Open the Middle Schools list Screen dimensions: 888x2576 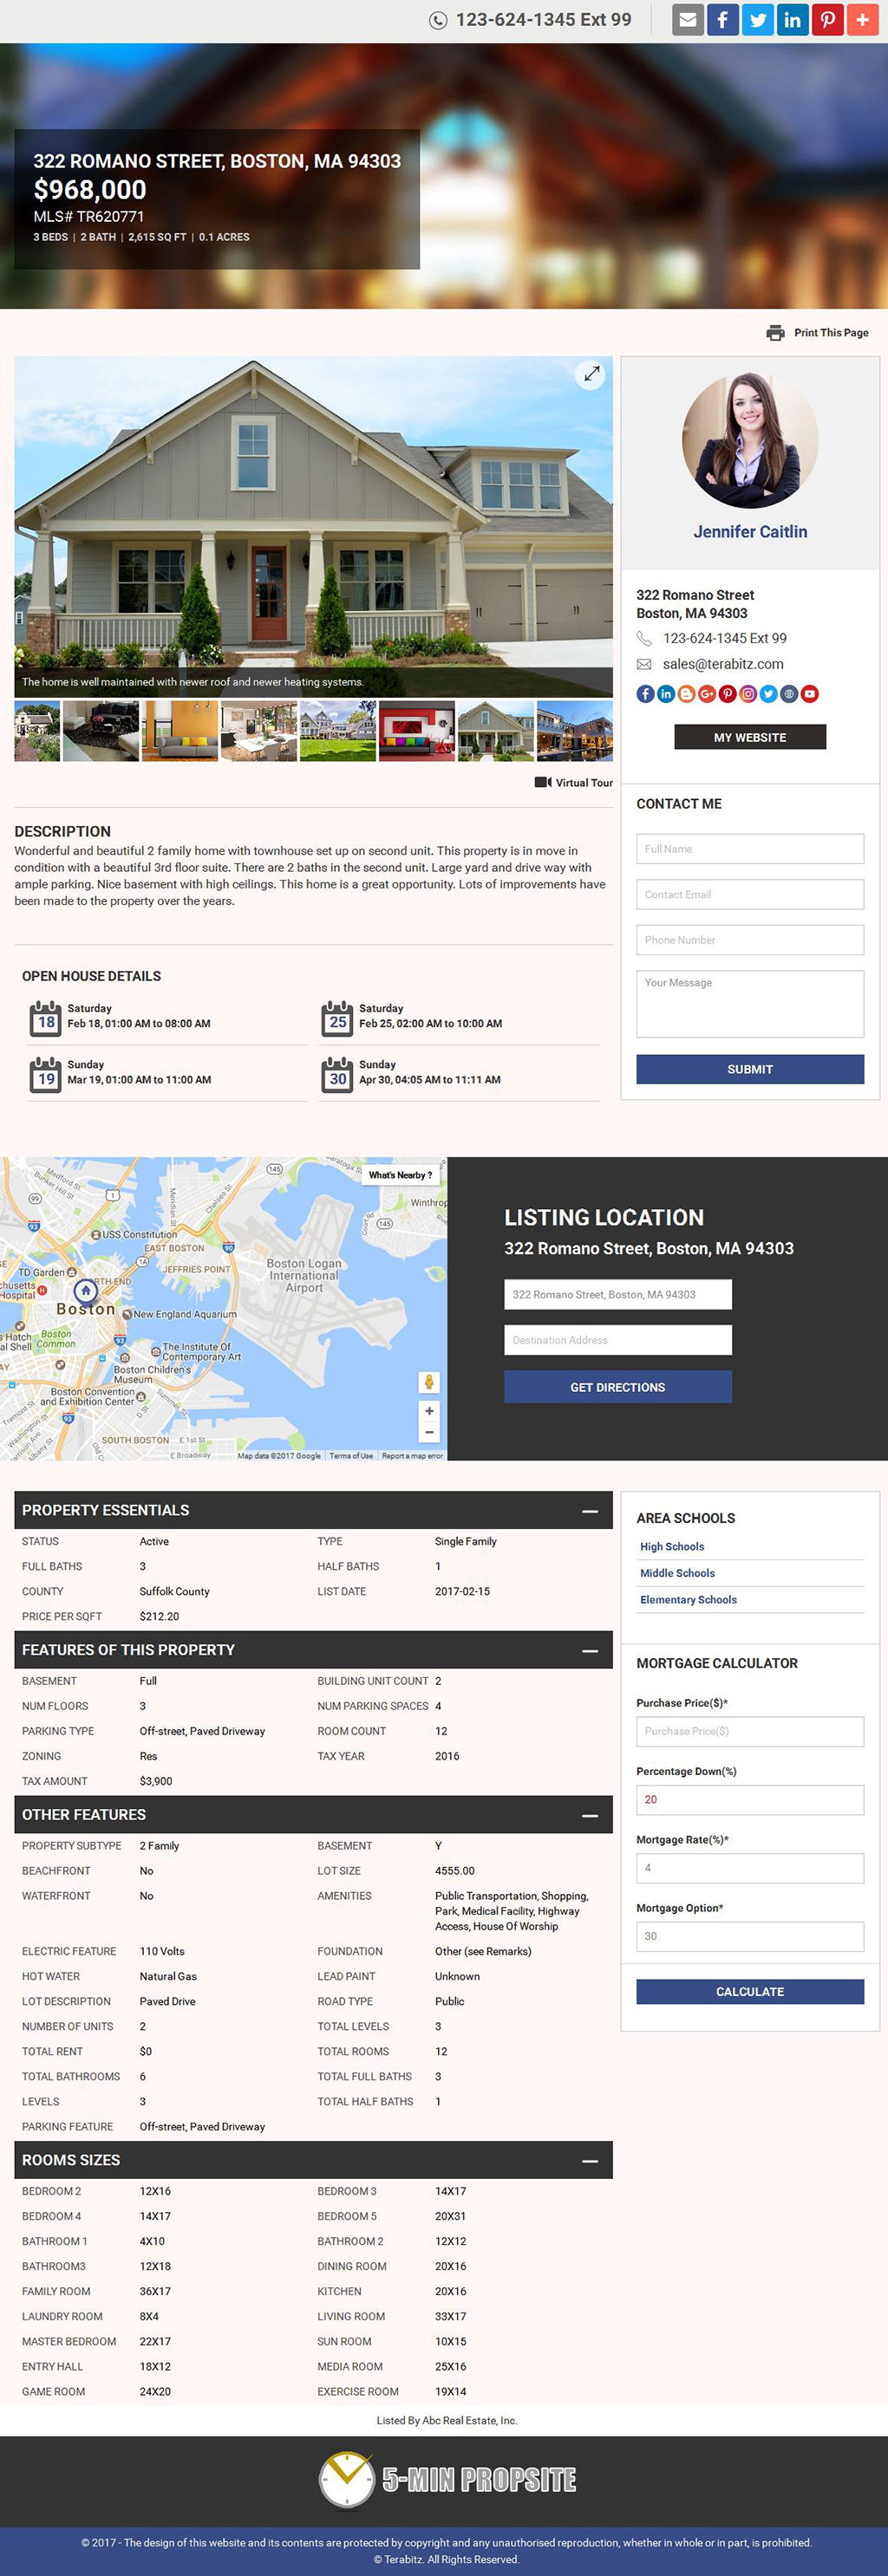677,1574
